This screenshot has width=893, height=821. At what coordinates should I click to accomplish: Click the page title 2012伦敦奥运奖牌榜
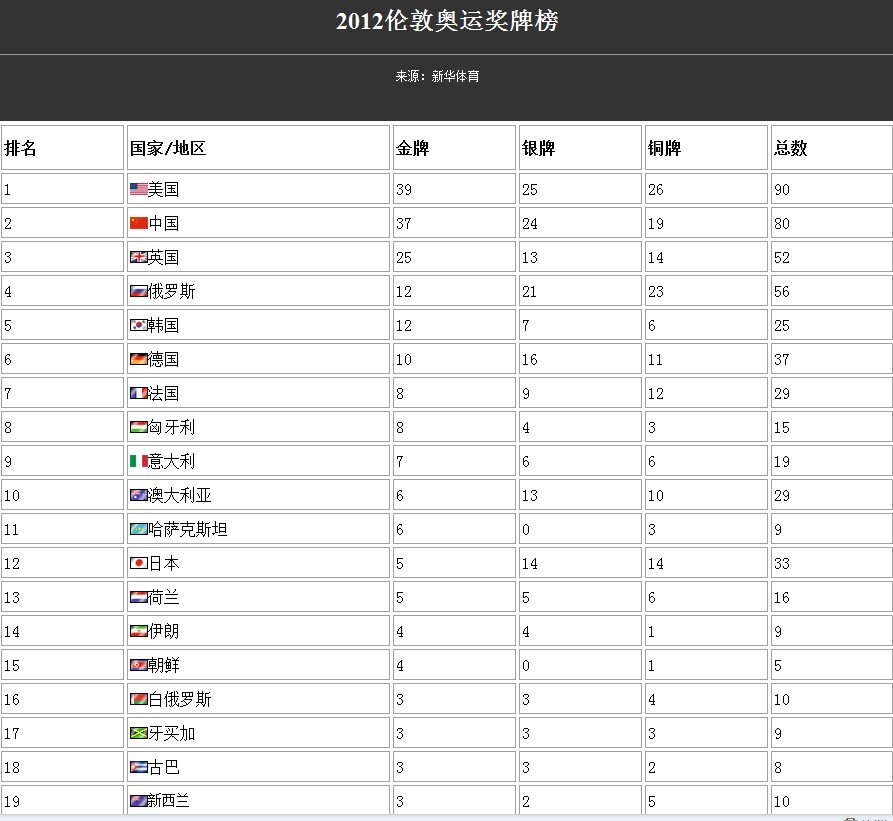(447, 21)
